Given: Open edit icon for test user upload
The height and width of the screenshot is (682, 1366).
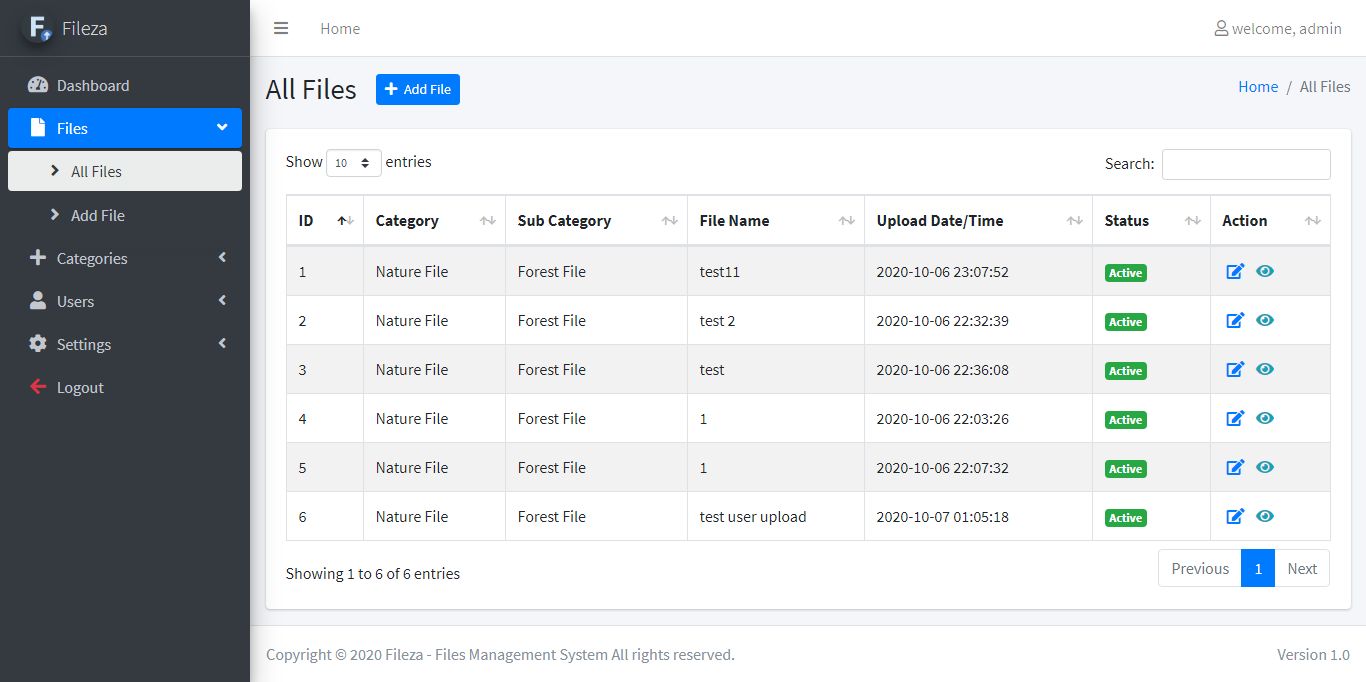Looking at the screenshot, I should pyautogui.click(x=1235, y=516).
